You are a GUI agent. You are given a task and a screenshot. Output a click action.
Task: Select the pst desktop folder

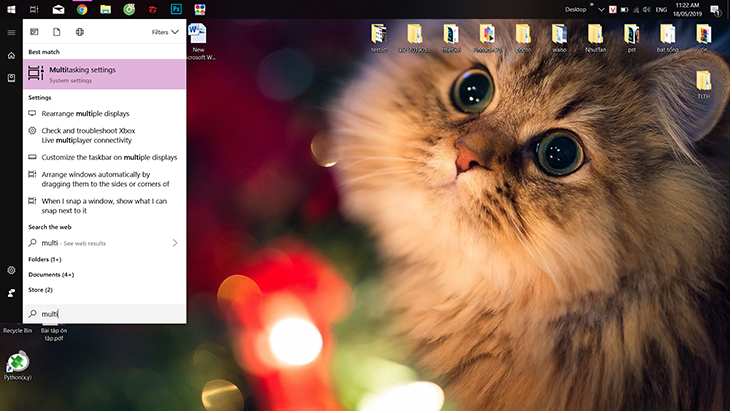click(632, 38)
